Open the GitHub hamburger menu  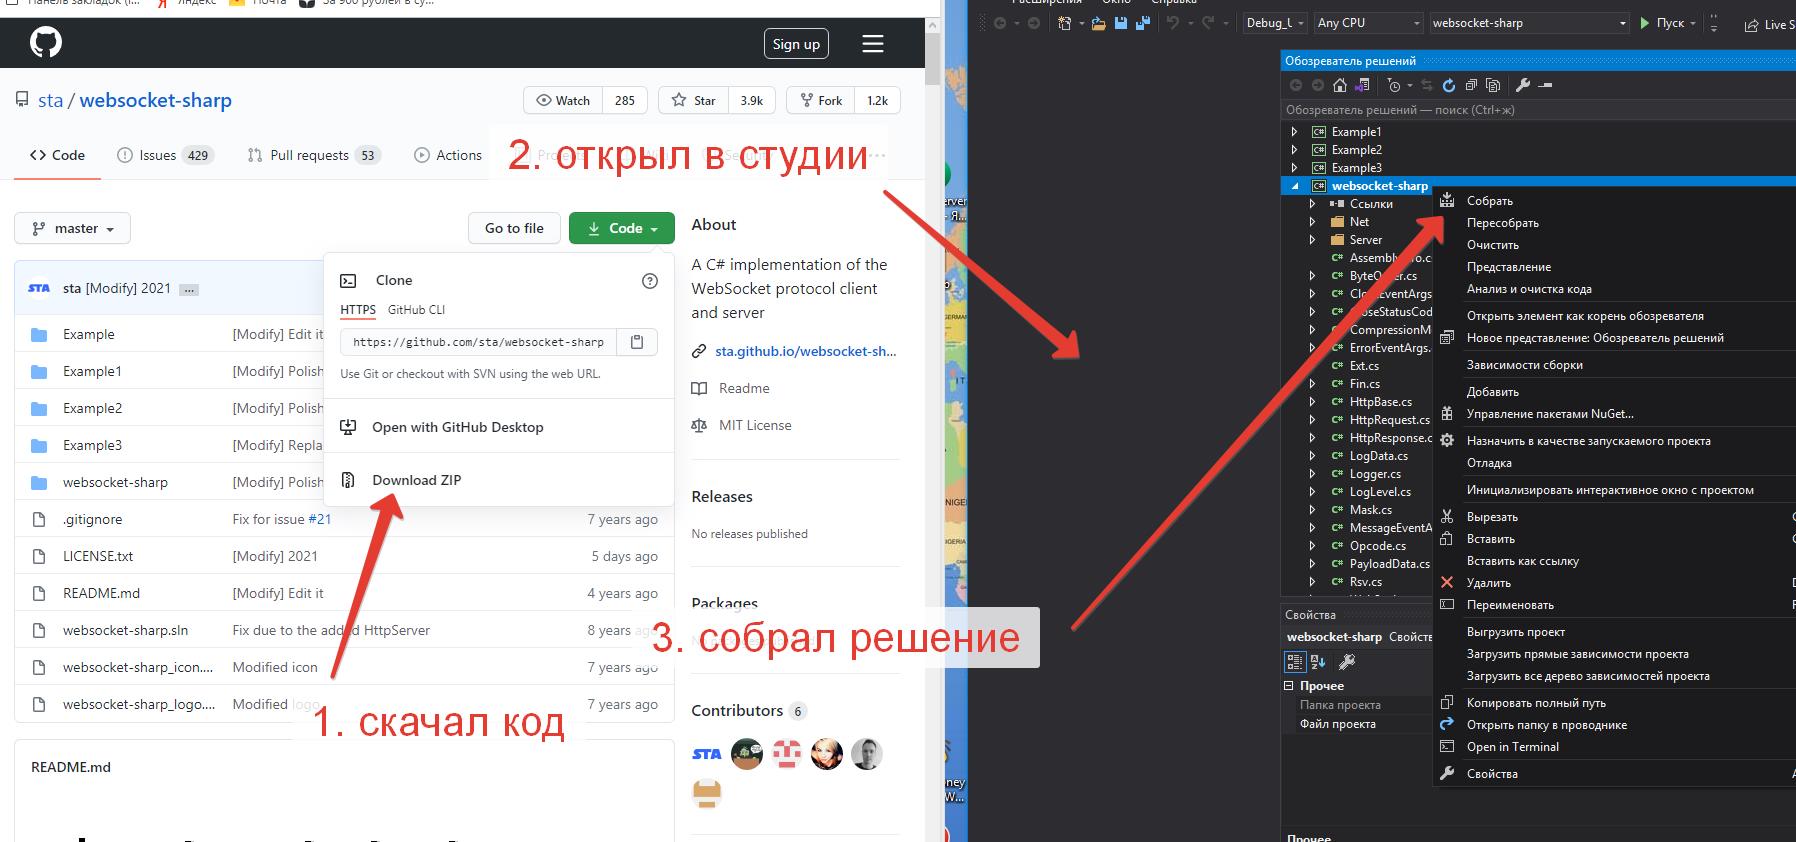(x=873, y=43)
